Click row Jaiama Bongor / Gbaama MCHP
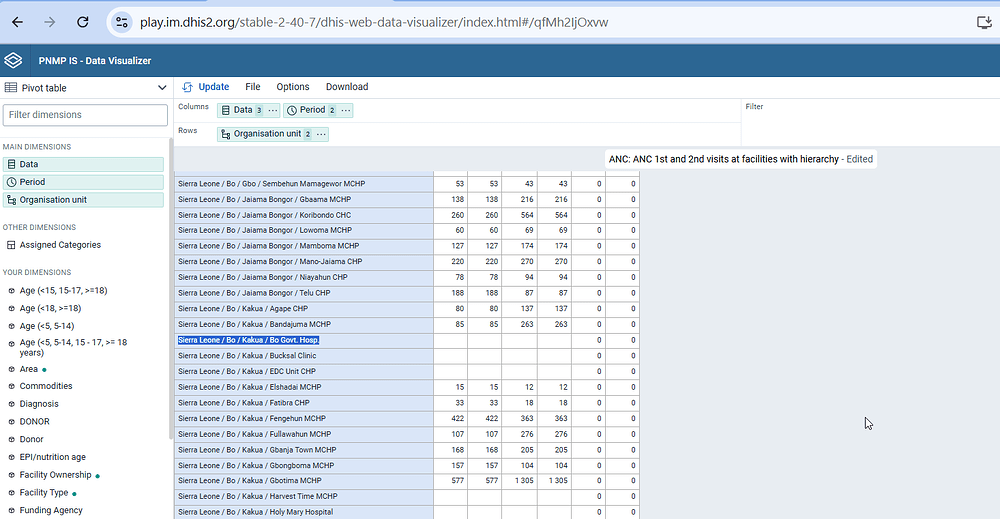This screenshot has width=1000, height=519. tap(304, 200)
